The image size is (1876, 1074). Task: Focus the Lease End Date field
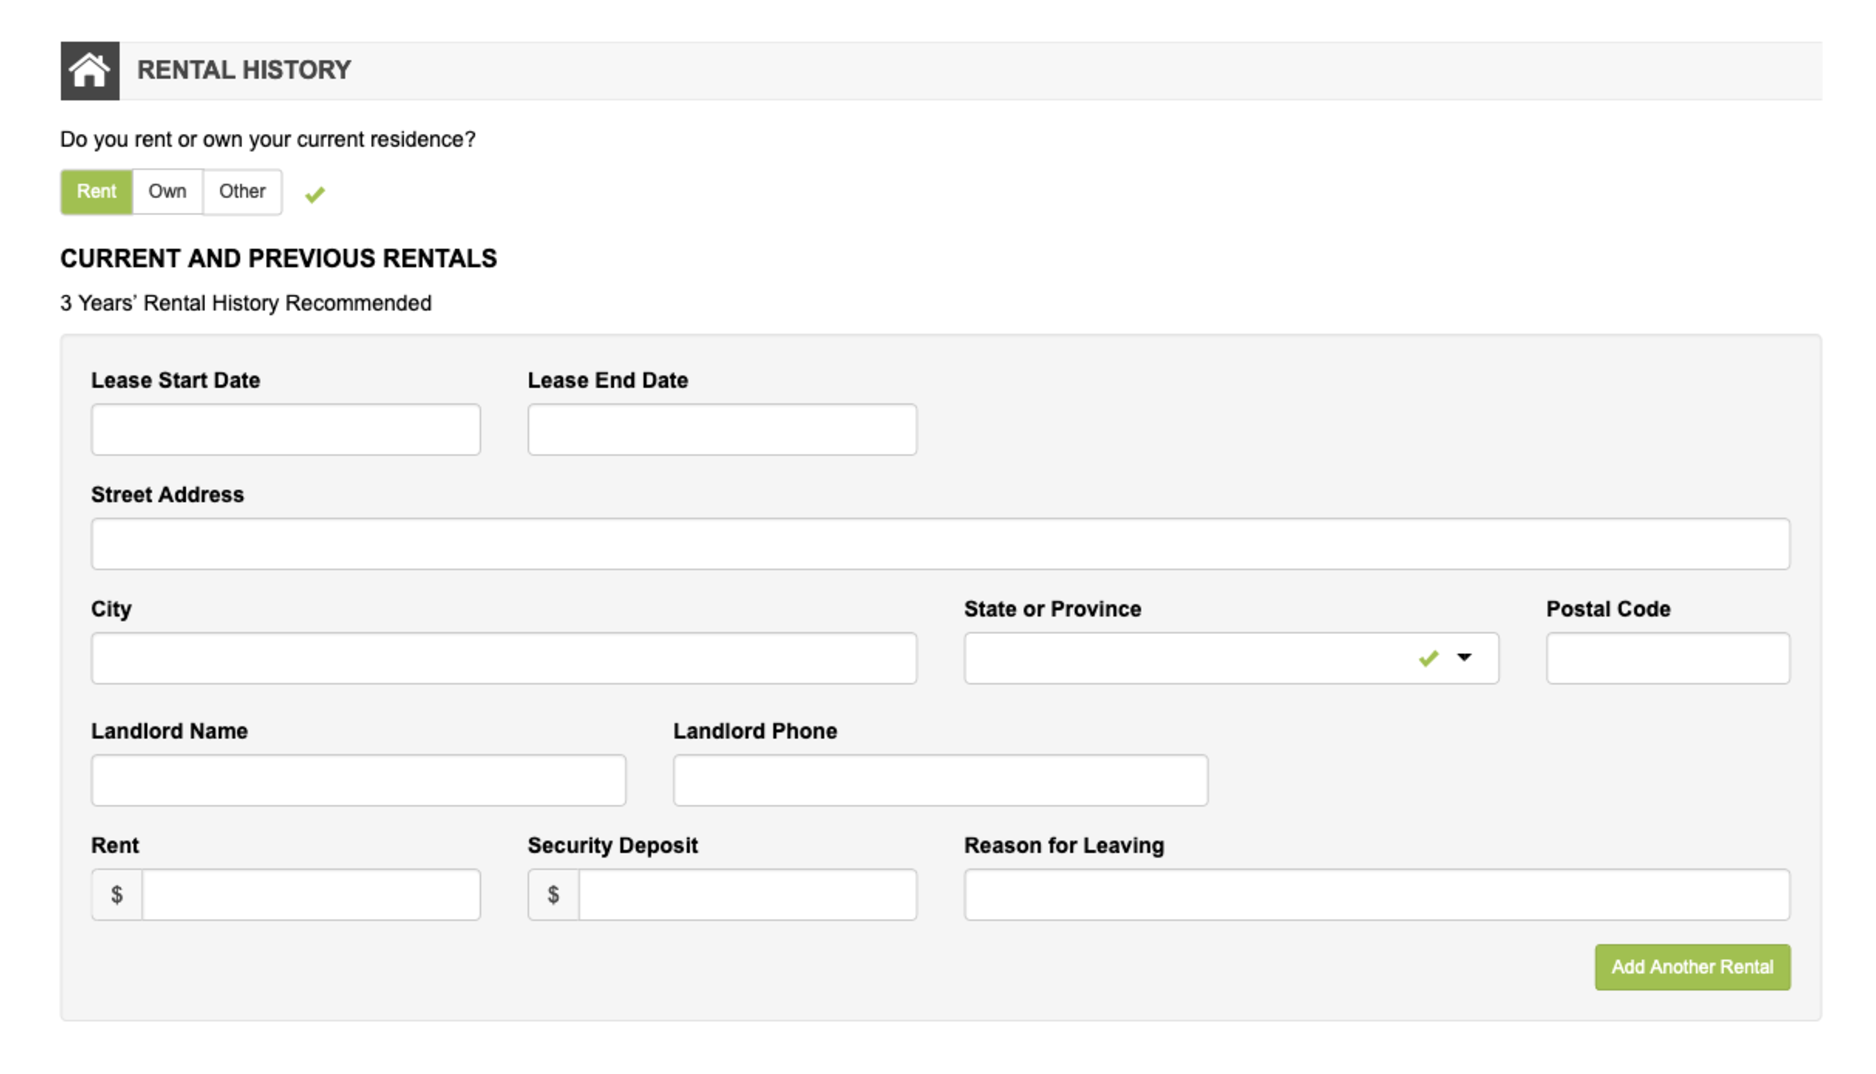[721, 430]
